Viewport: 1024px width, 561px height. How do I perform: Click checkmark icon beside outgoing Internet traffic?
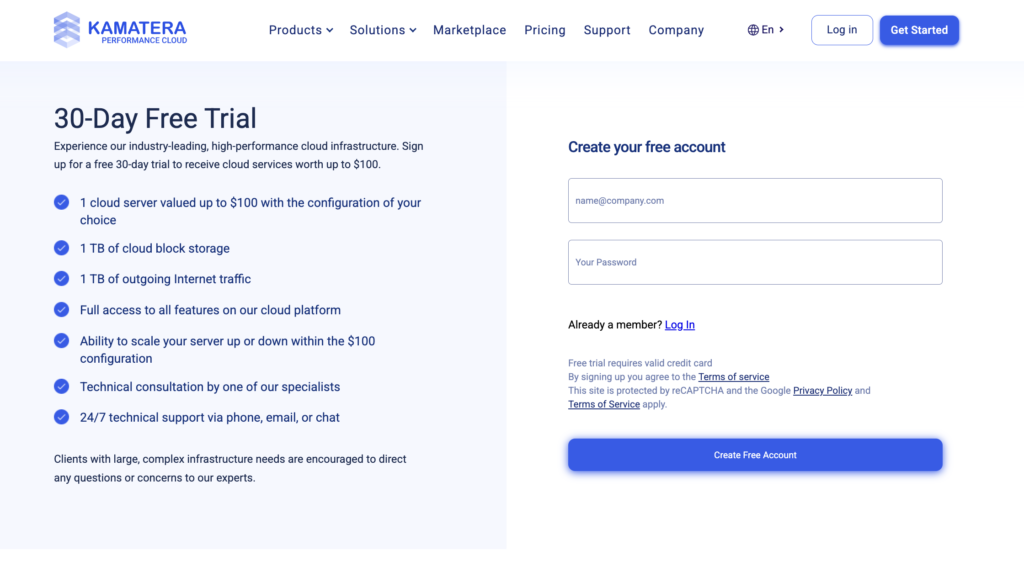(61, 279)
